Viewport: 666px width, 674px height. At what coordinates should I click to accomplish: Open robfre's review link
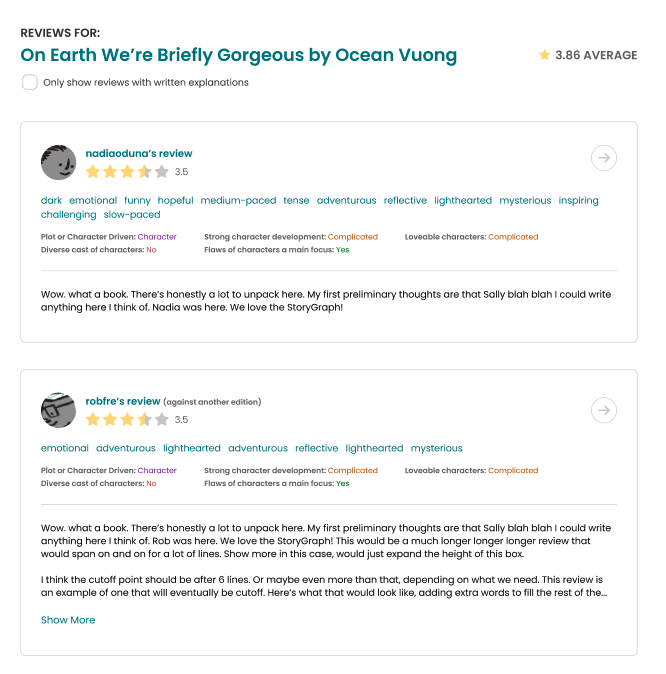123,401
